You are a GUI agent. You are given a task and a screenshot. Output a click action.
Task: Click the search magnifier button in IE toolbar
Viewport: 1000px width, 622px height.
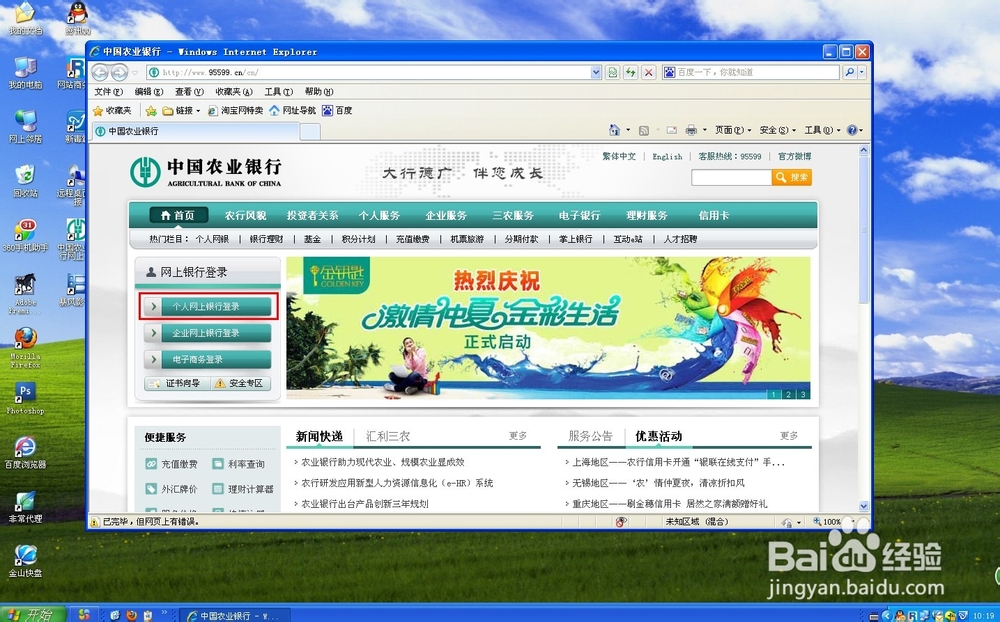pos(849,72)
